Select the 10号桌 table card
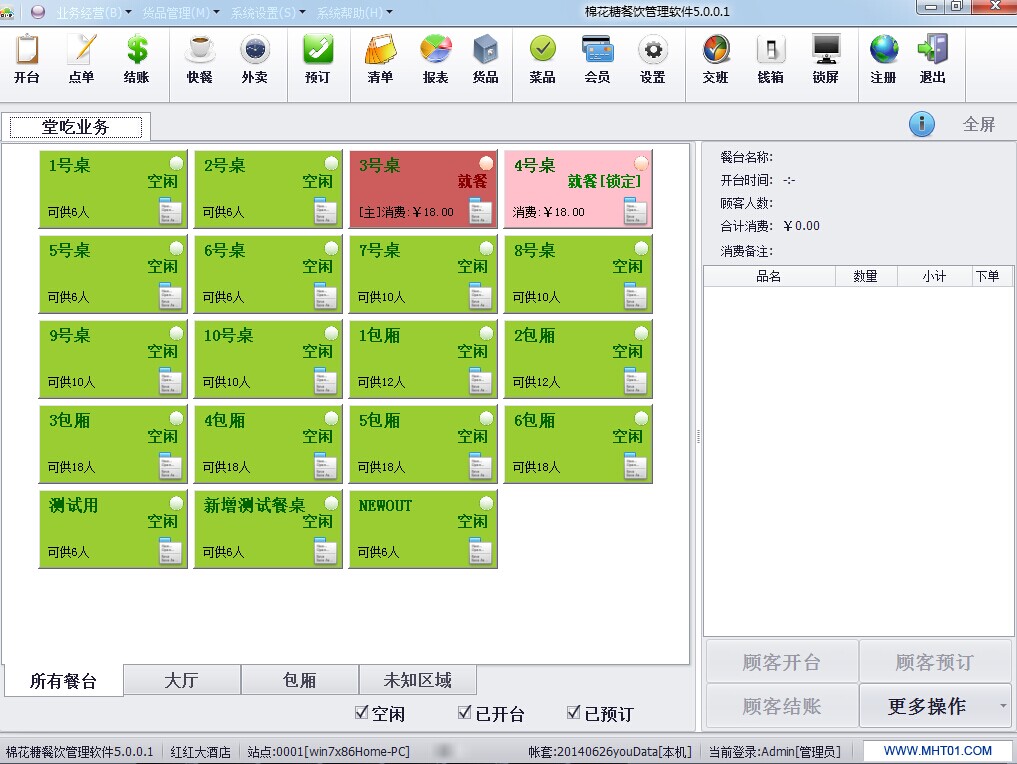This screenshot has height=764, width=1017. click(x=269, y=359)
